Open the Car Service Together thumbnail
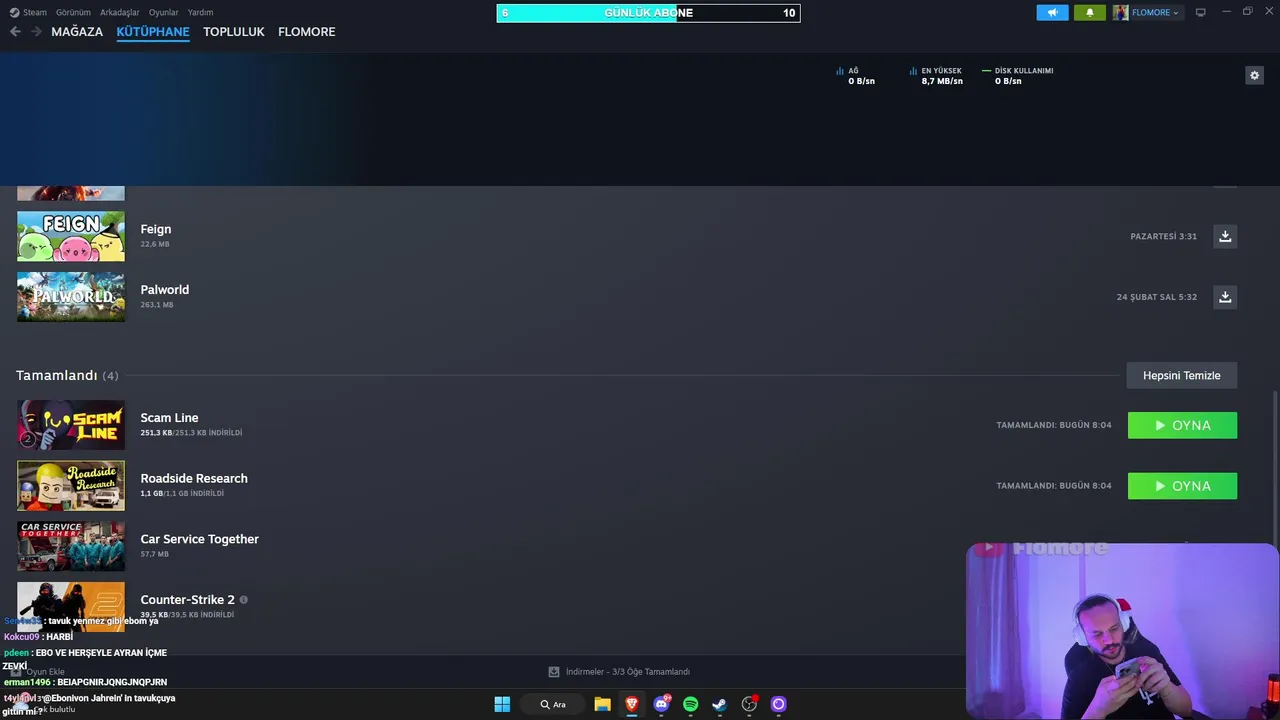The image size is (1280, 720). tap(71, 546)
